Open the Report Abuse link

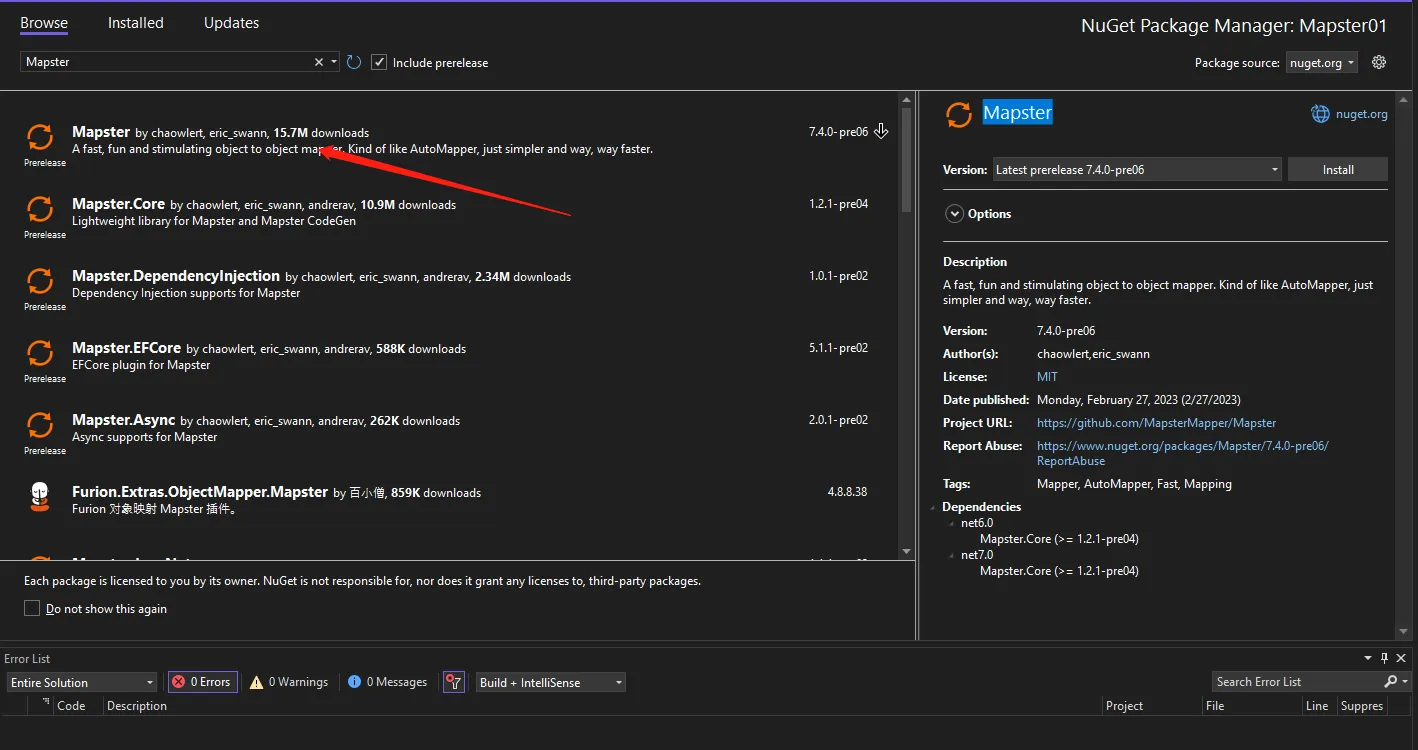click(1183, 453)
